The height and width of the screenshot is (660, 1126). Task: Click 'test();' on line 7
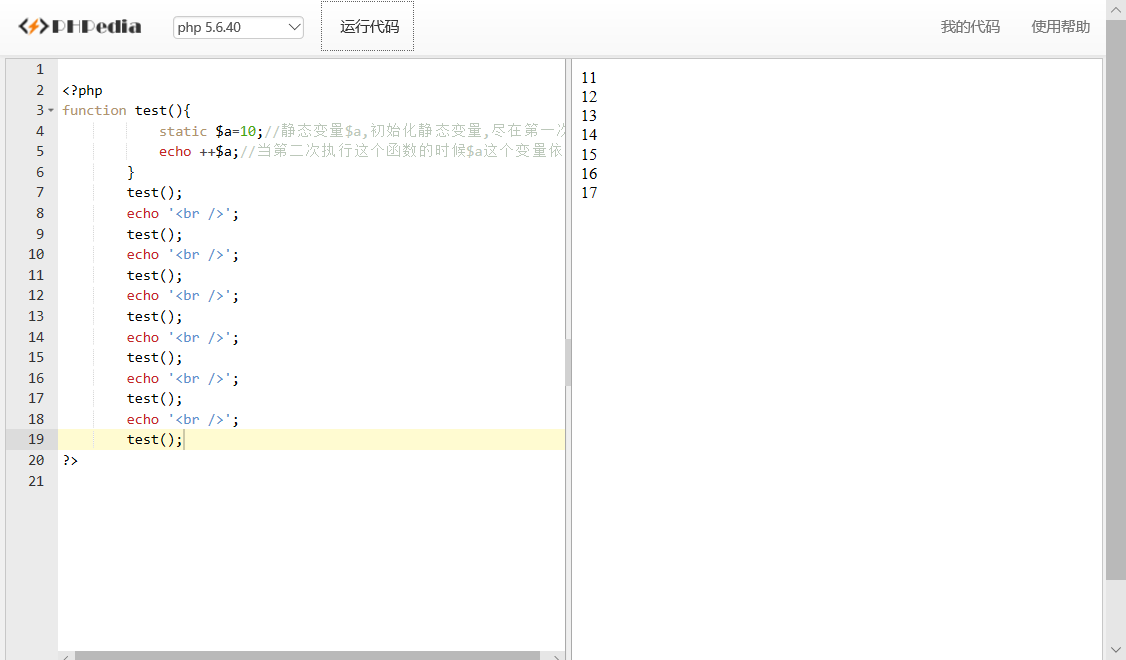[154, 192]
